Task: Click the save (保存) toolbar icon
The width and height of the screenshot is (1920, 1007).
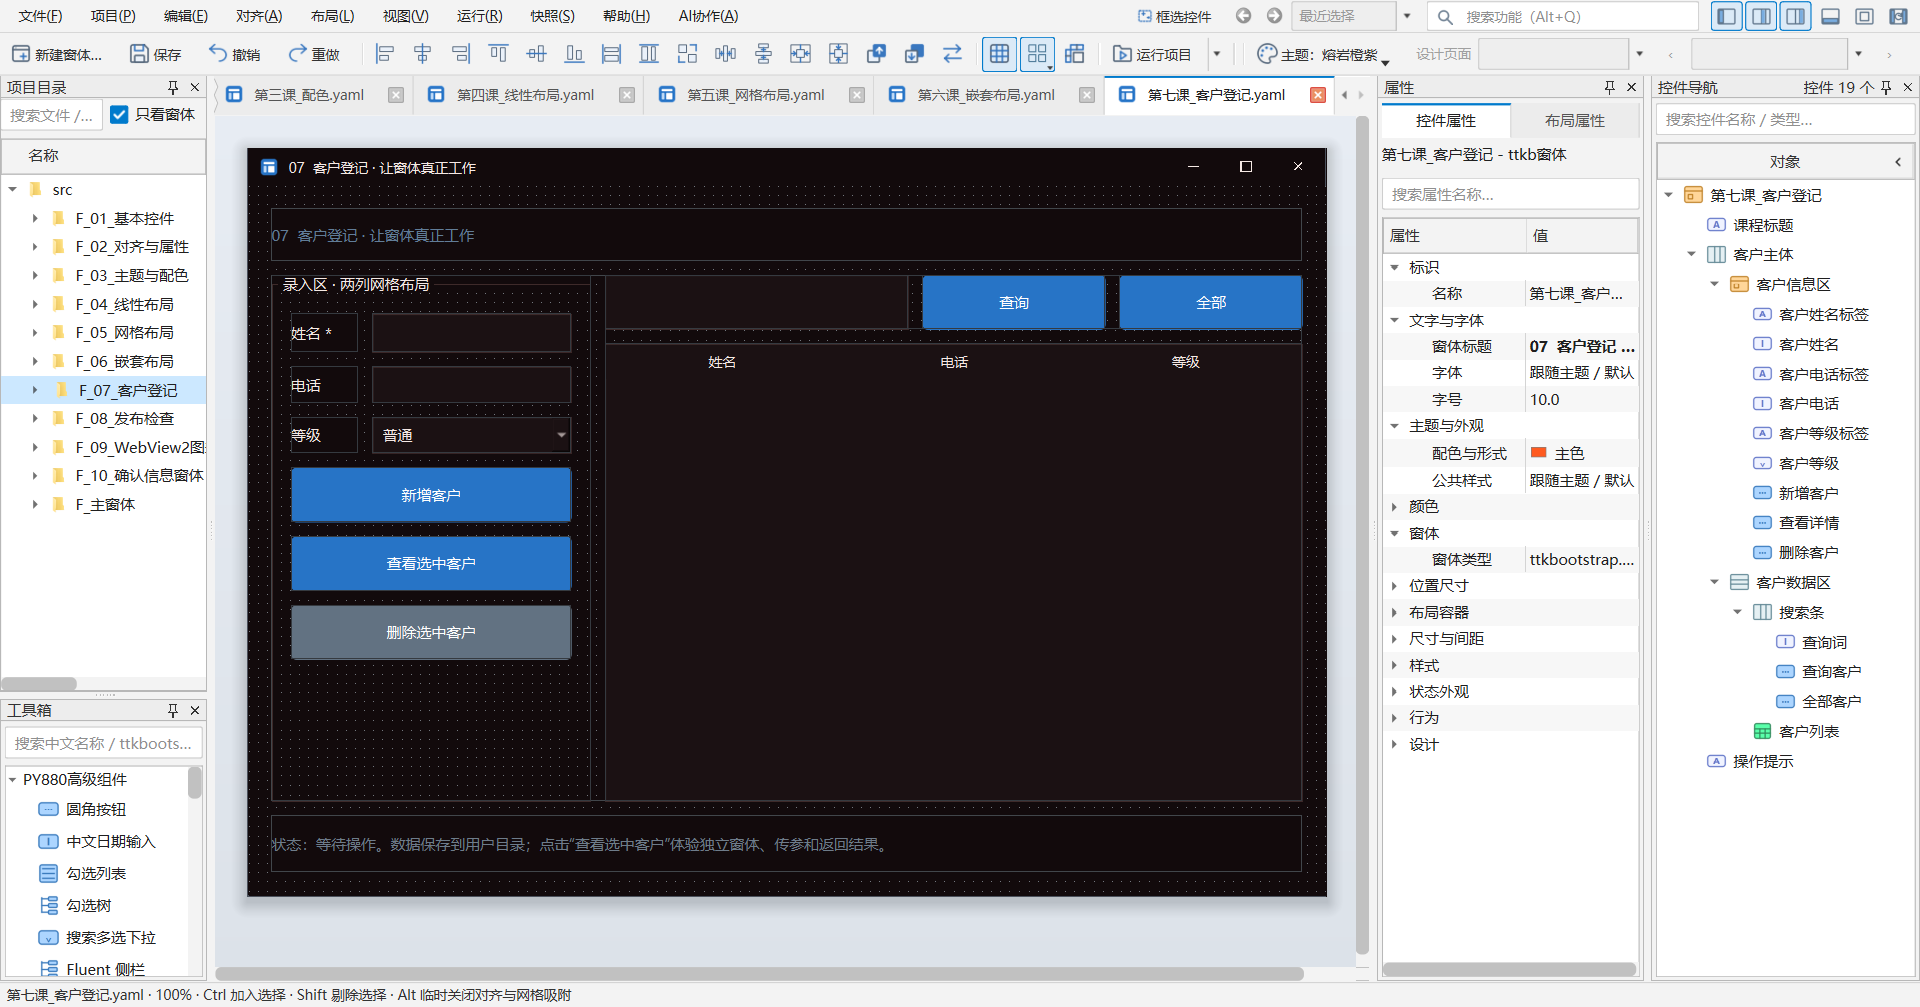Action: 140,54
